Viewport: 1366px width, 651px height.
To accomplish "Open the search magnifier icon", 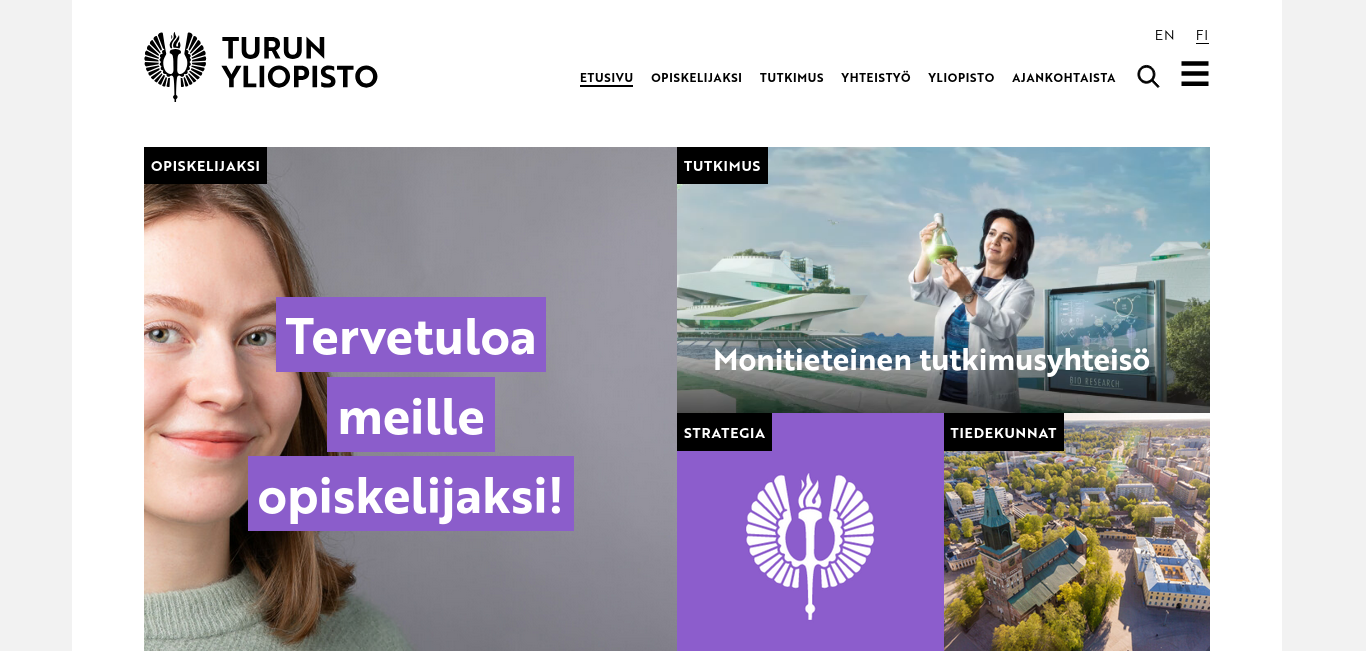I will pyautogui.click(x=1148, y=77).
